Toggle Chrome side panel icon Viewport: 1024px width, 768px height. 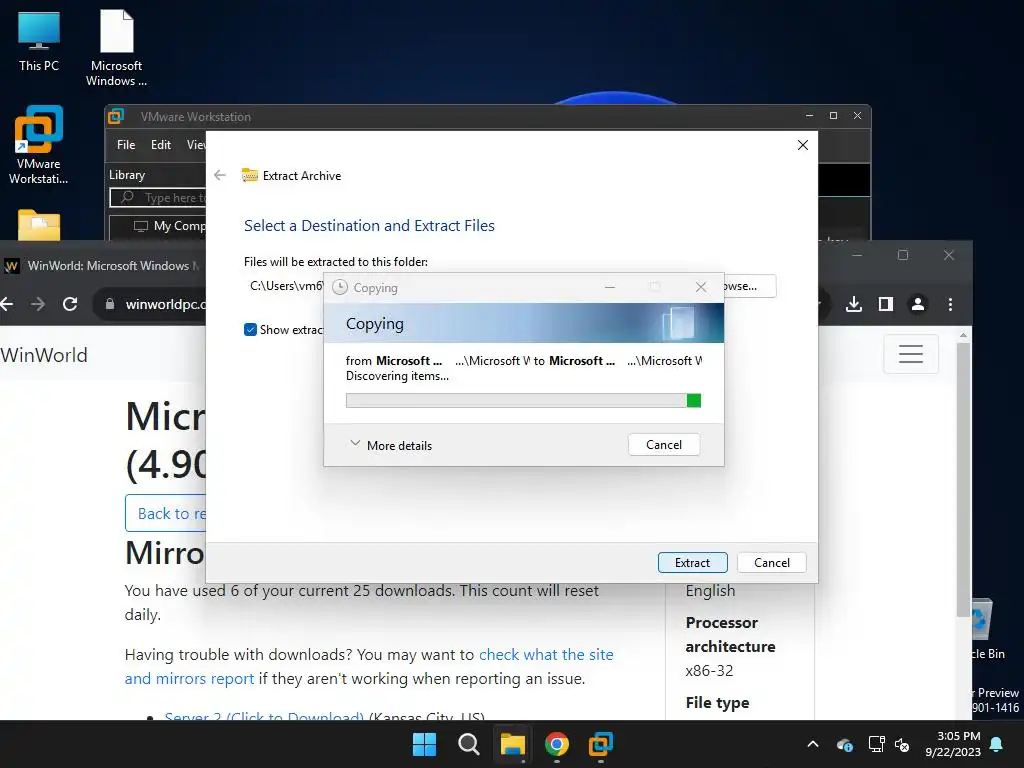tap(886, 304)
